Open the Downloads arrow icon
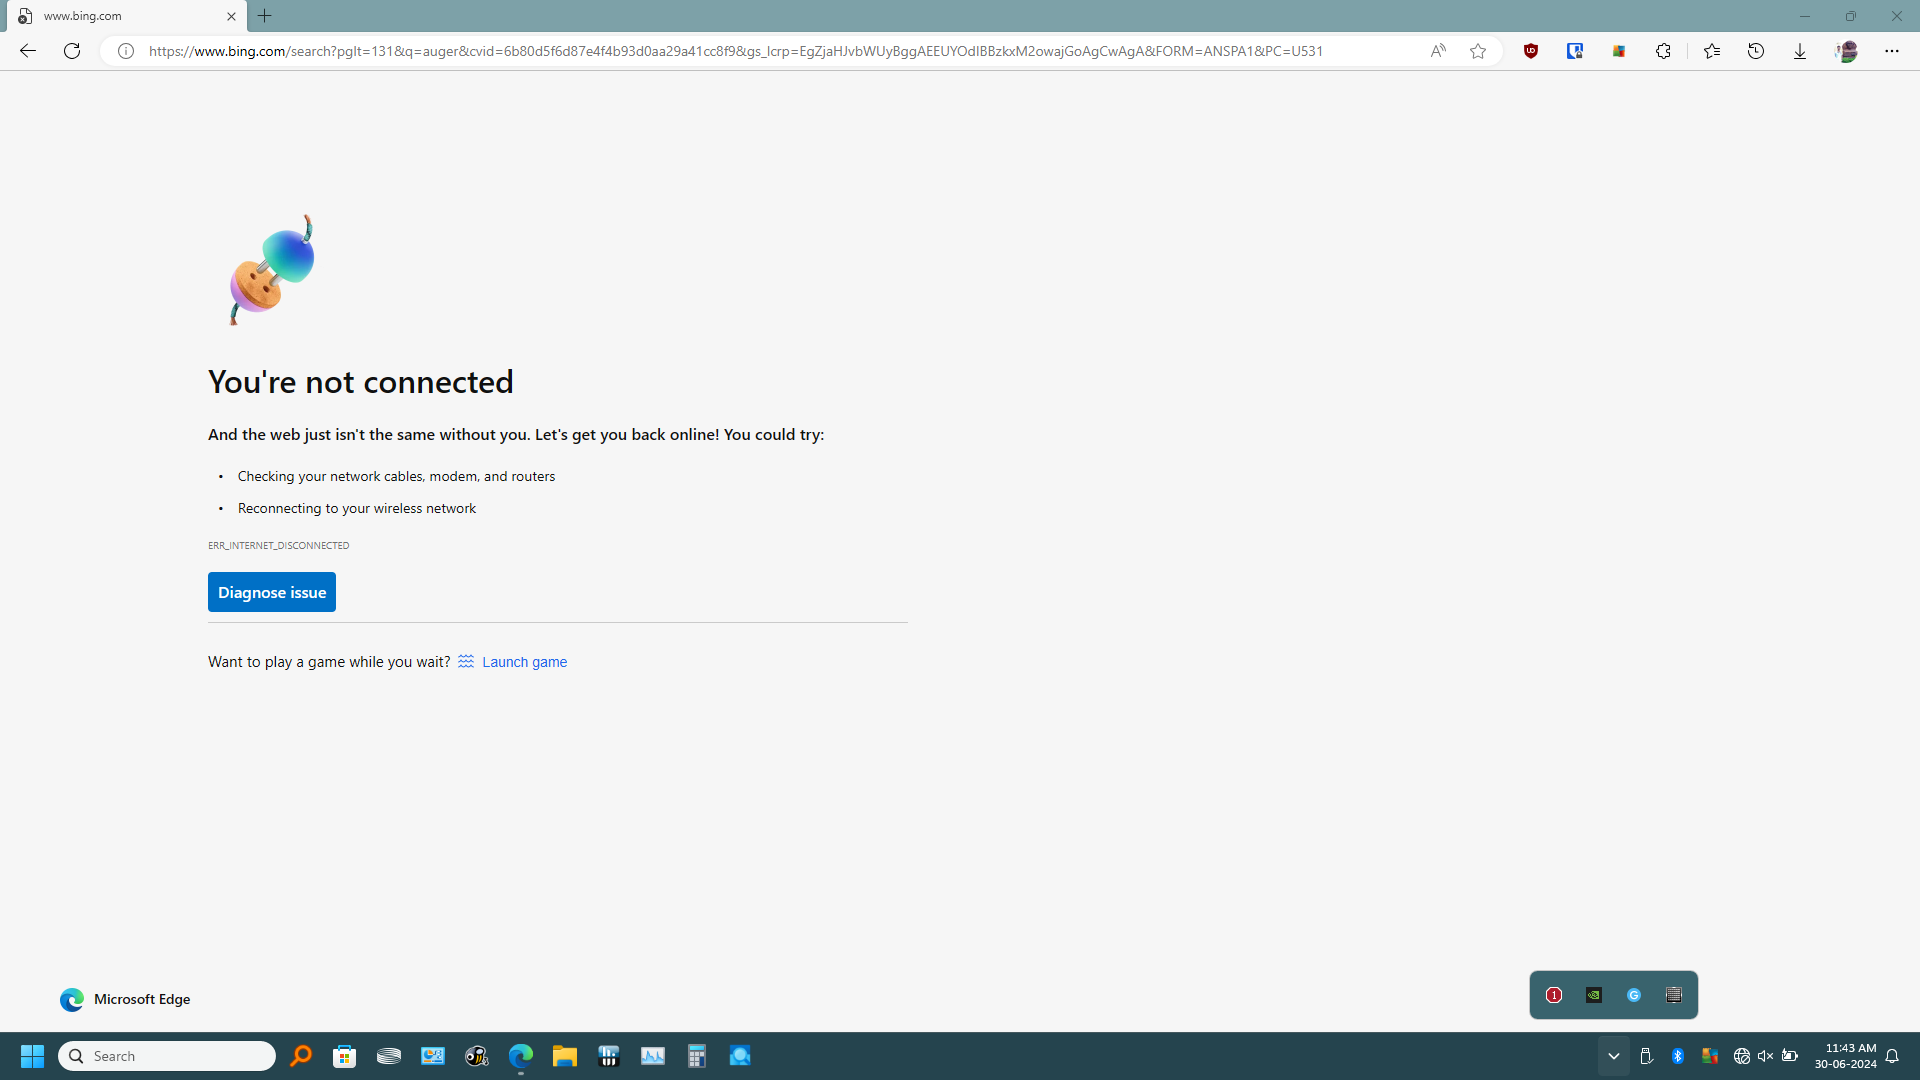Viewport: 1920px width, 1080px height. coord(1800,51)
